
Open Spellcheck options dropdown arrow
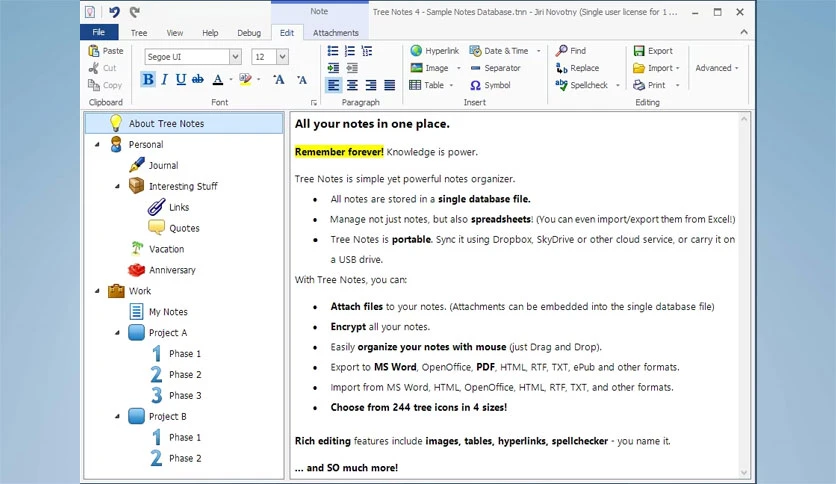pyautogui.click(x=617, y=85)
